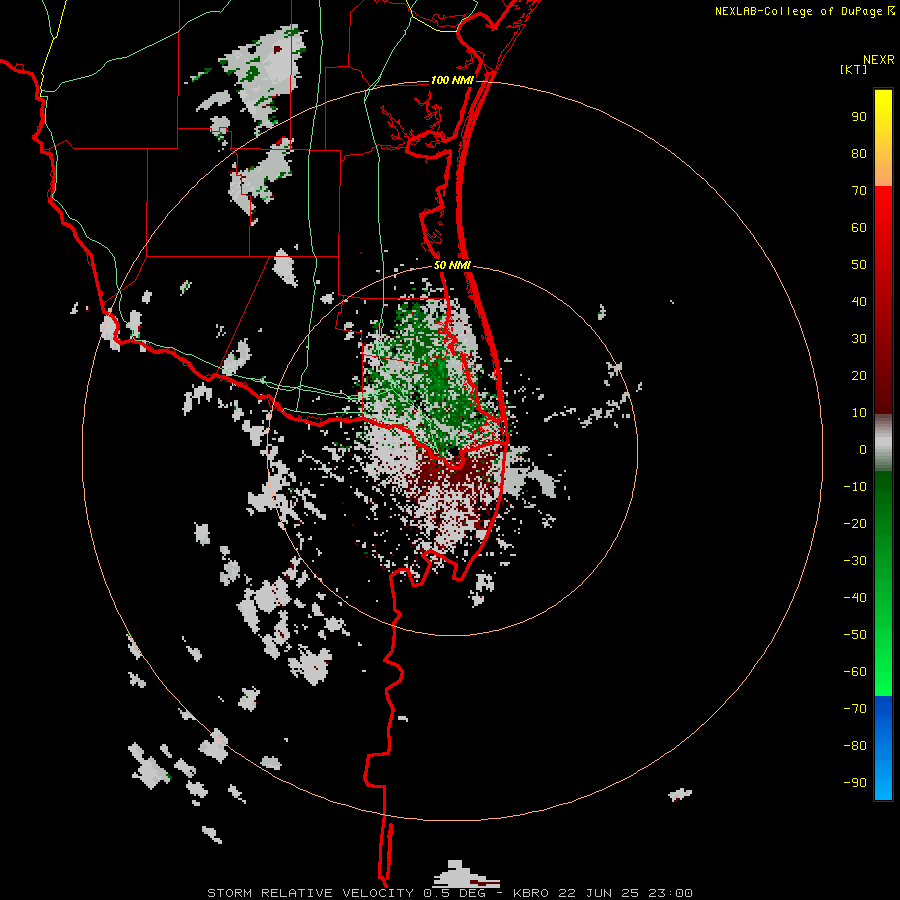Click the 100 NMI range ring label
This screenshot has width=900, height=900.
(452, 80)
